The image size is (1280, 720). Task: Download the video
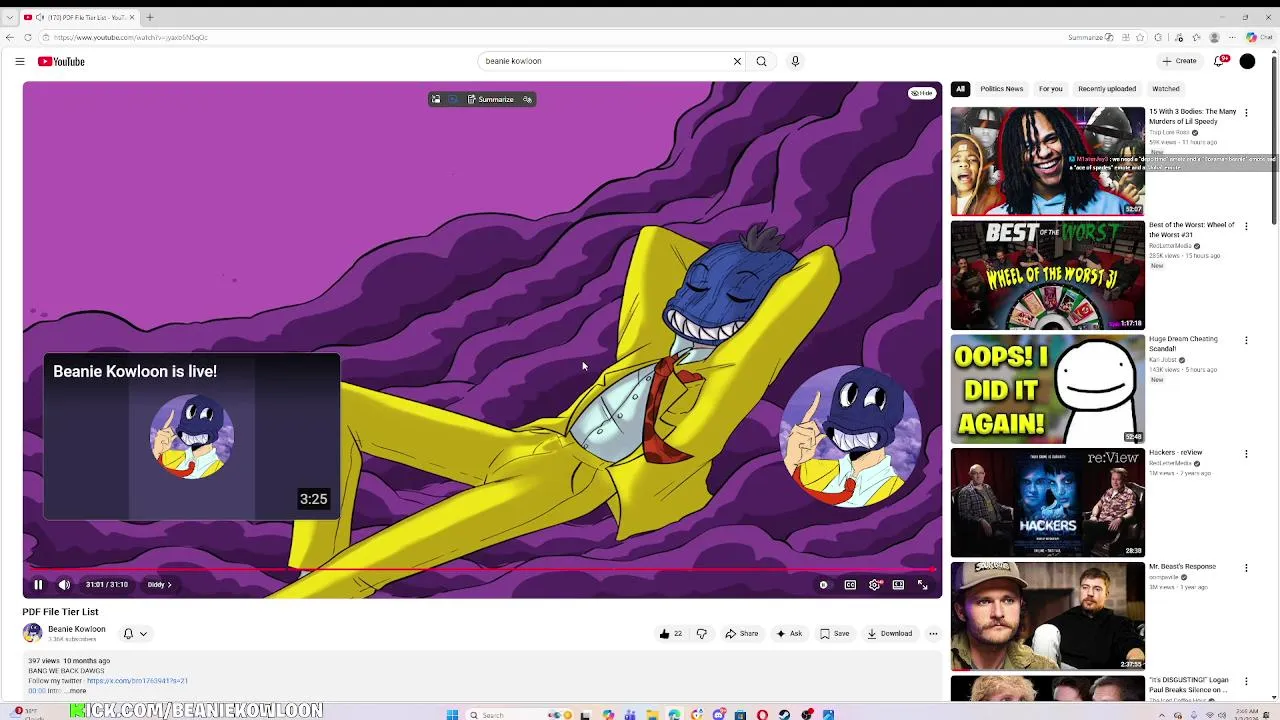pos(890,633)
